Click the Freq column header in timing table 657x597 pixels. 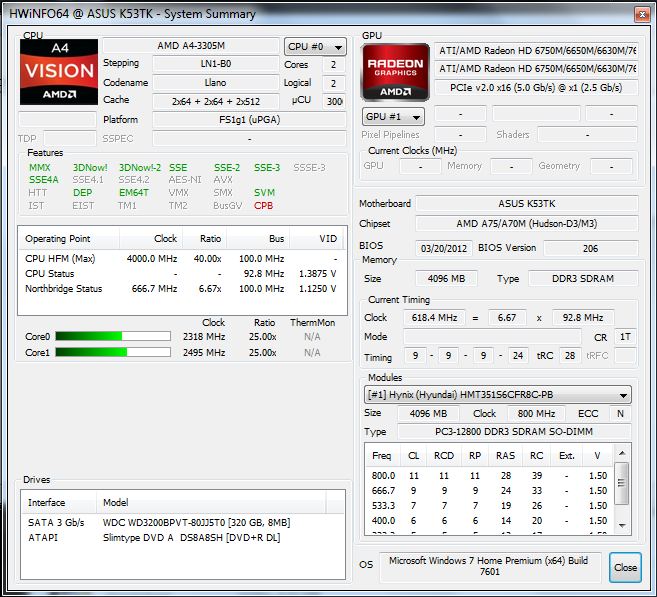[x=382, y=456]
